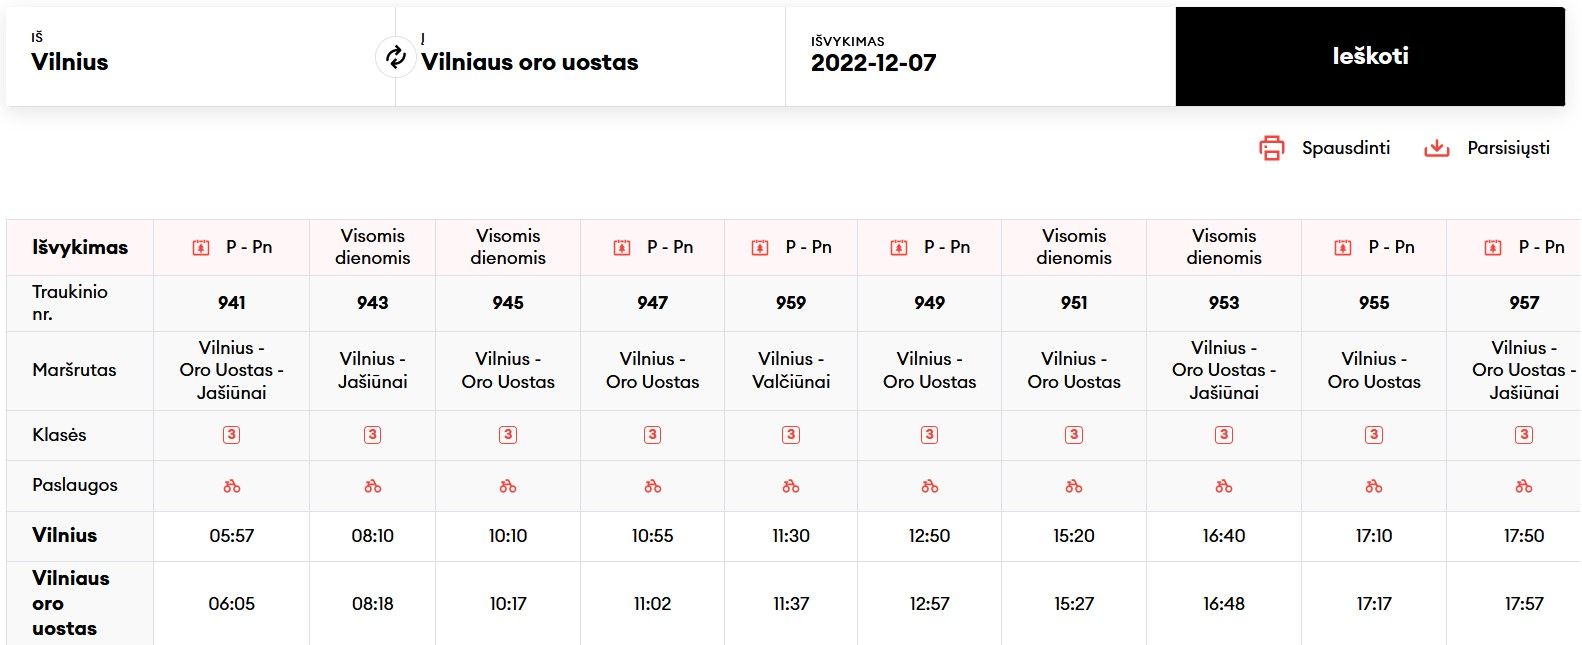Click the 17:17 airport arrival time
Screen dimensions: 1582x645
coord(1374,604)
